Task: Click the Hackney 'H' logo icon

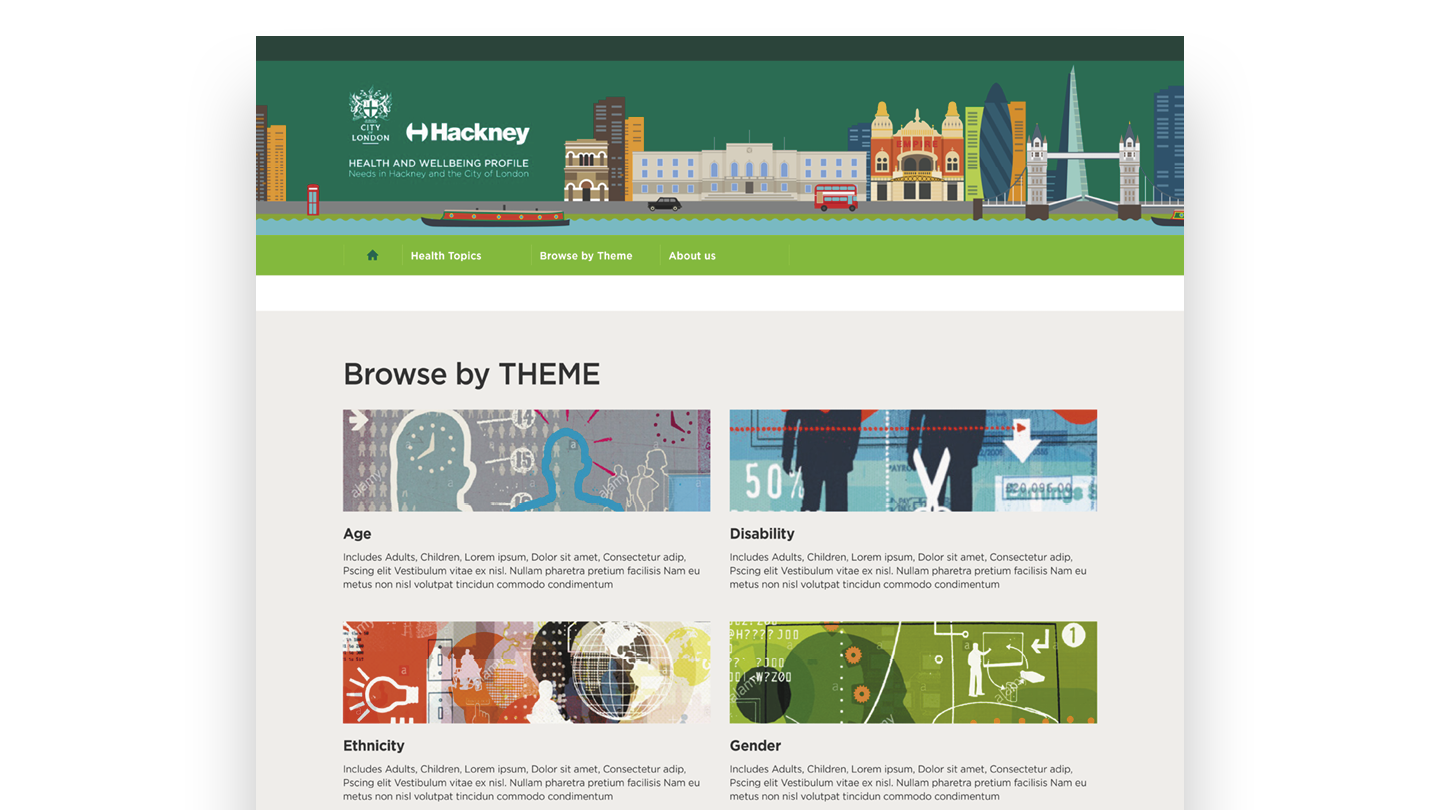Action: [417, 132]
